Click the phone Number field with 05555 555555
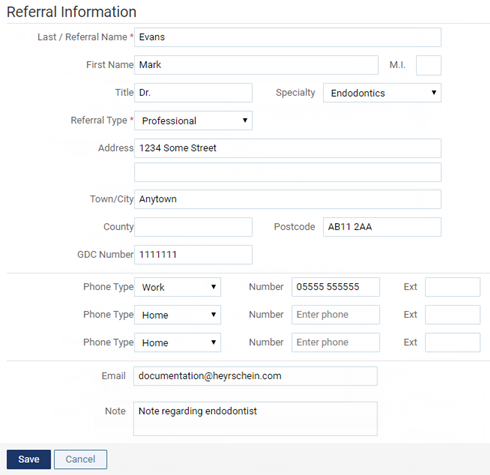 [335, 287]
